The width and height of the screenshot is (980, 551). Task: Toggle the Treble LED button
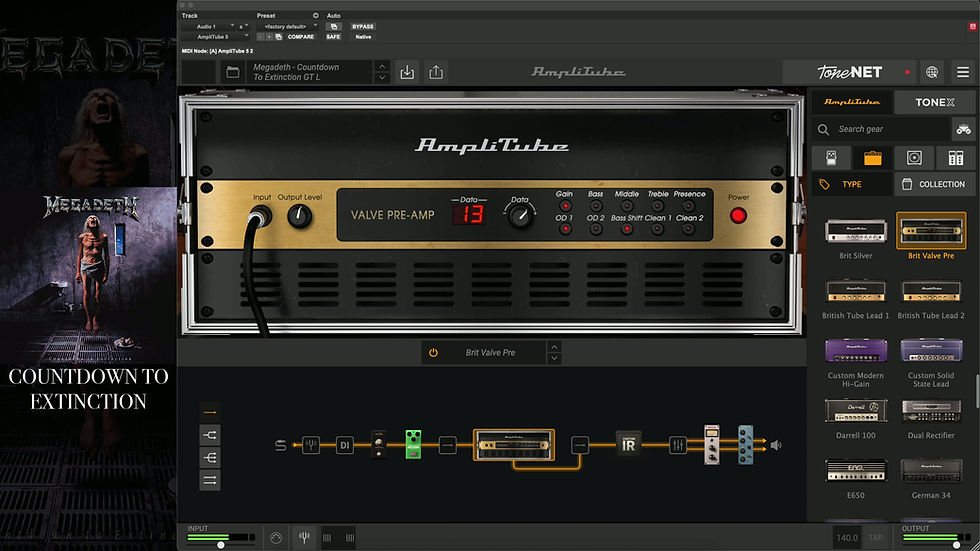click(658, 206)
